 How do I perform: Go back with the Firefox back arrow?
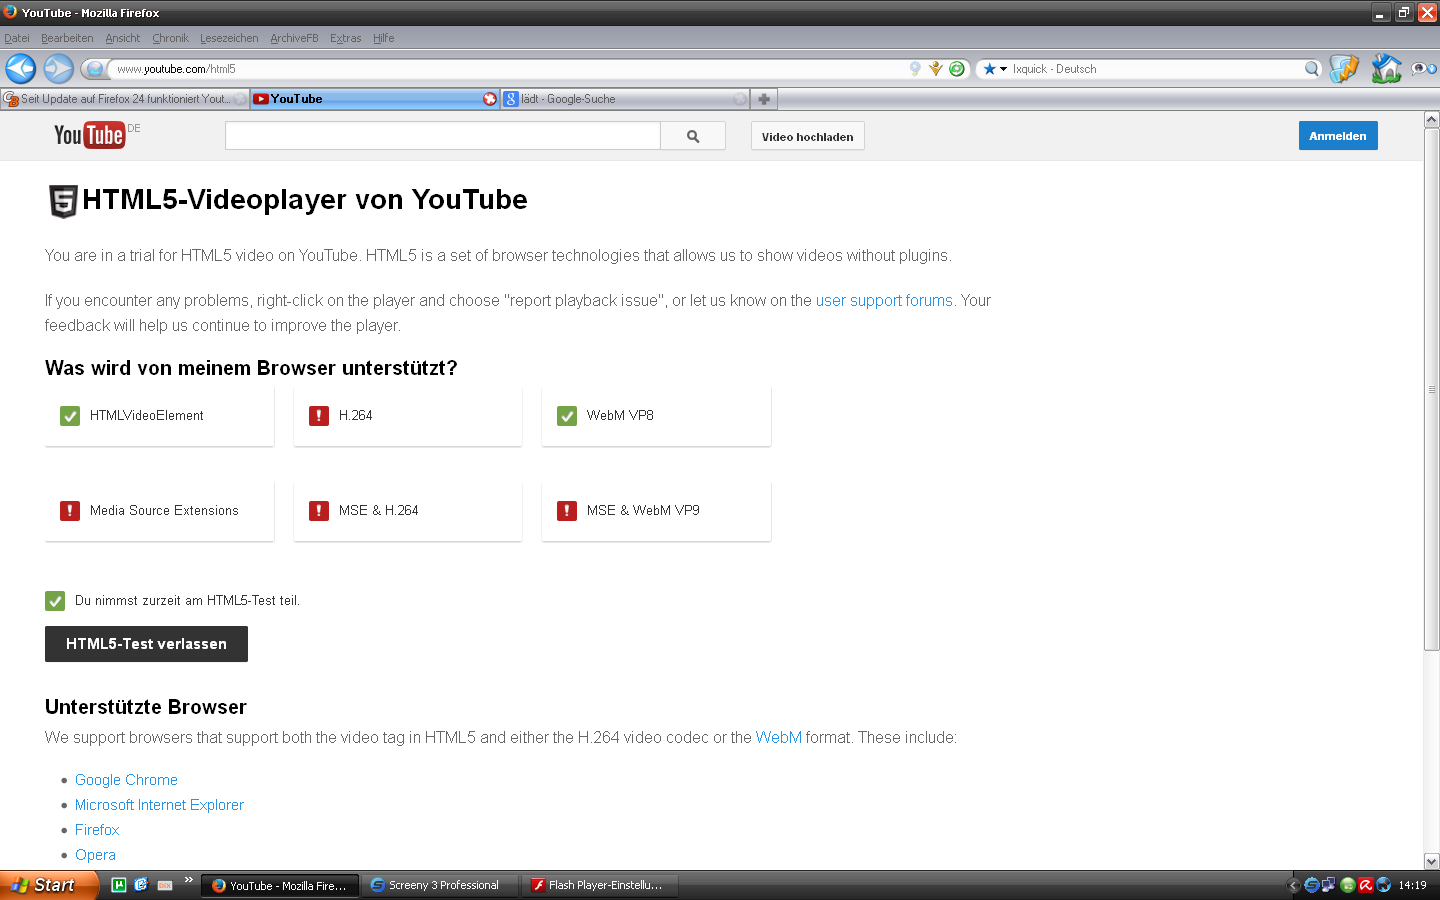pyautogui.click(x=21, y=68)
